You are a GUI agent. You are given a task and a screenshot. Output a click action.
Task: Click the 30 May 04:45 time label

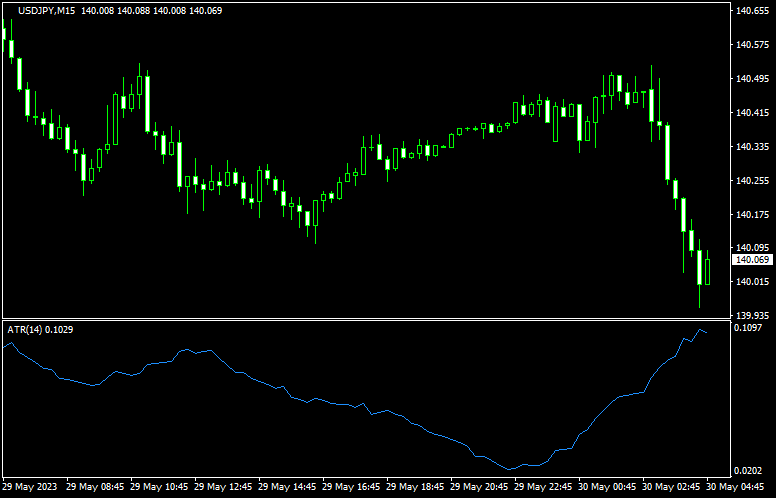[736, 487]
